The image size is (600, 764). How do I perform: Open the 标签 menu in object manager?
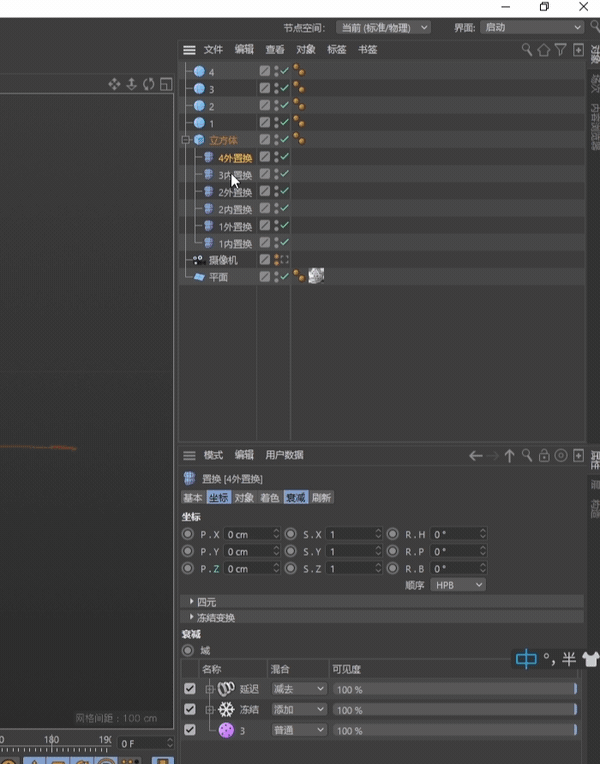click(x=336, y=50)
